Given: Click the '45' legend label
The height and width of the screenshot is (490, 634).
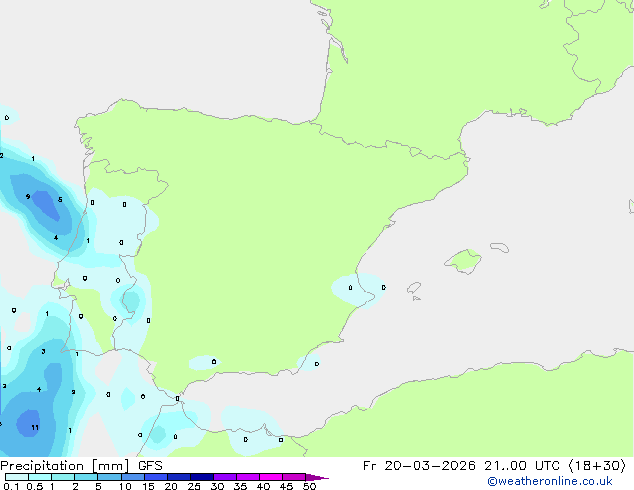Looking at the screenshot, I should (x=287, y=486).
